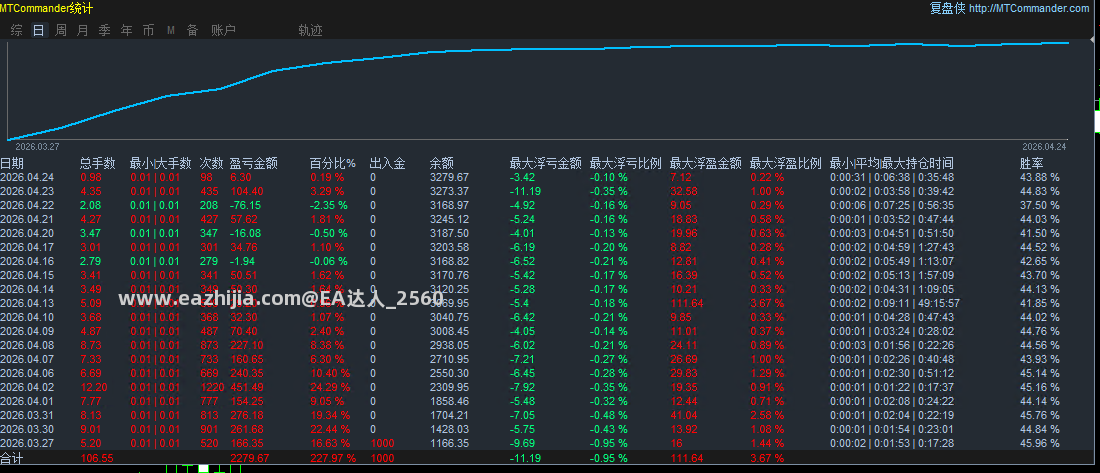The height and width of the screenshot is (473, 1100).
Task: Click the -76.15 loss amount cell
Action: [x=246, y=205]
